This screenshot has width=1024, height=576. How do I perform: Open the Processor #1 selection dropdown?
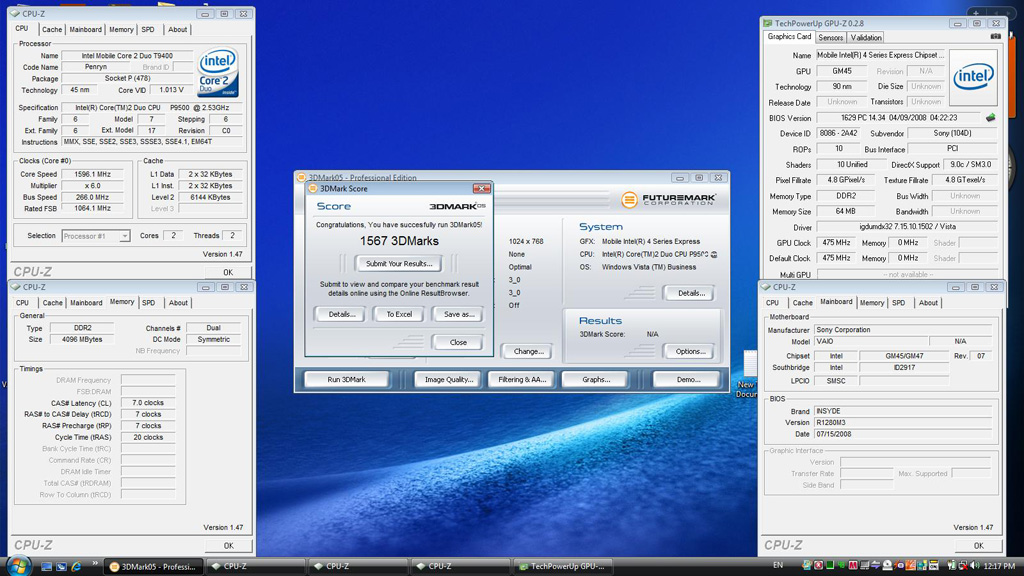click(95, 236)
